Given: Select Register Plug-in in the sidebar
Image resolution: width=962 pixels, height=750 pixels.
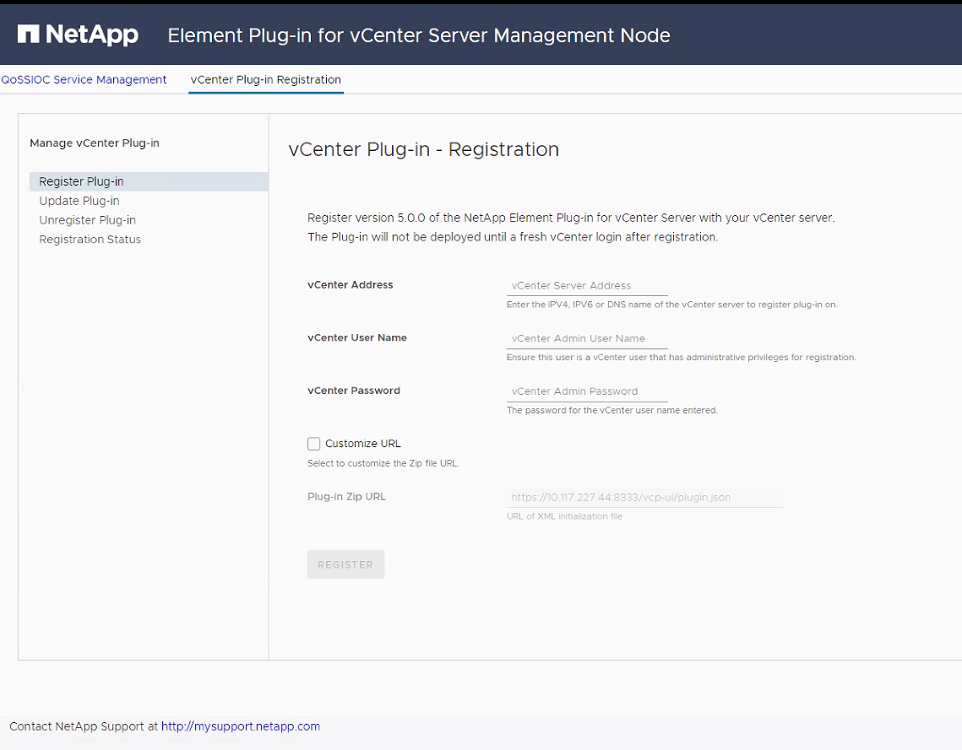Looking at the screenshot, I should coord(80,181).
